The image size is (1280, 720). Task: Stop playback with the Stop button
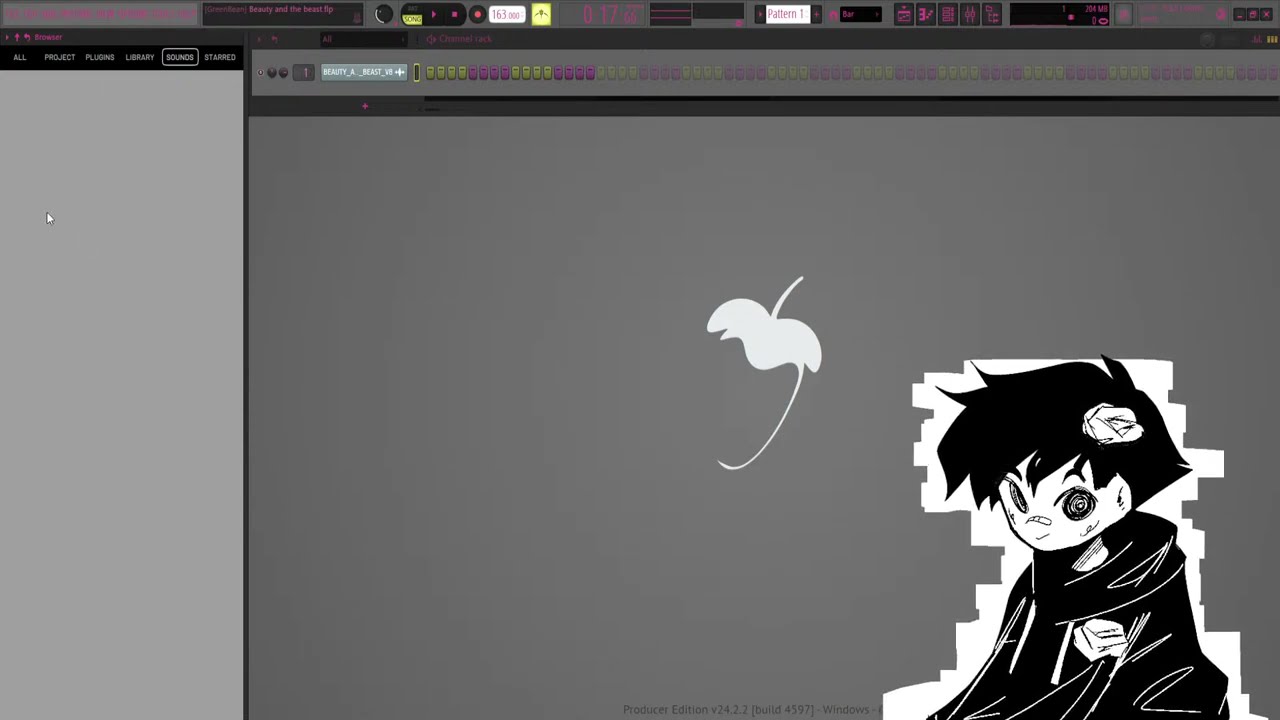[x=455, y=14]
